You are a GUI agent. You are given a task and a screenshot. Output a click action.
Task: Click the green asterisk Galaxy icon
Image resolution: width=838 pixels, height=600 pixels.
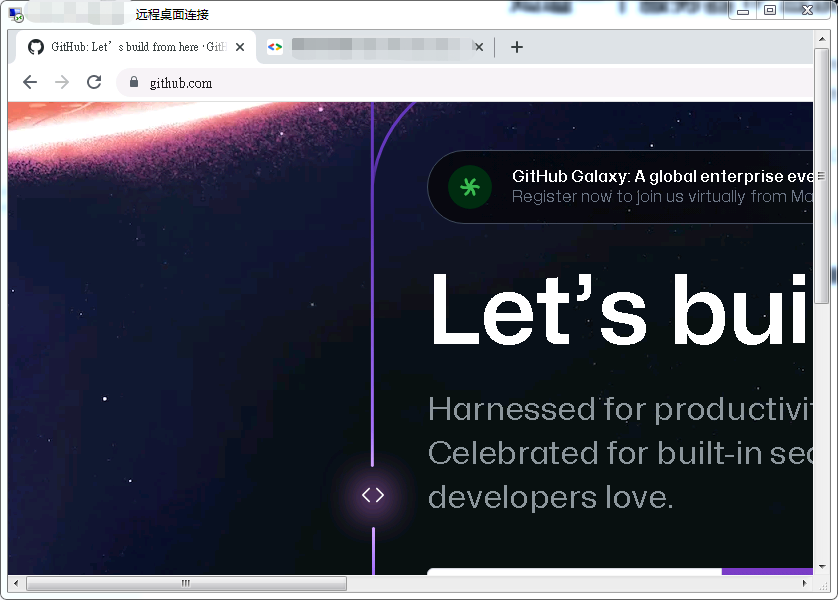pyautogui.click(x=470, y=187)
